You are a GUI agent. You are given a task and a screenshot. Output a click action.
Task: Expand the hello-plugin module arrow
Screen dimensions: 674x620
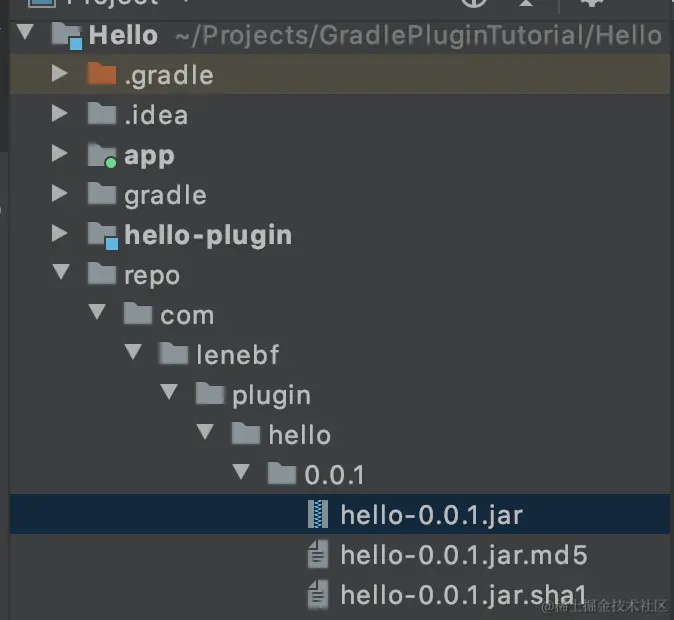click(59, 233)
